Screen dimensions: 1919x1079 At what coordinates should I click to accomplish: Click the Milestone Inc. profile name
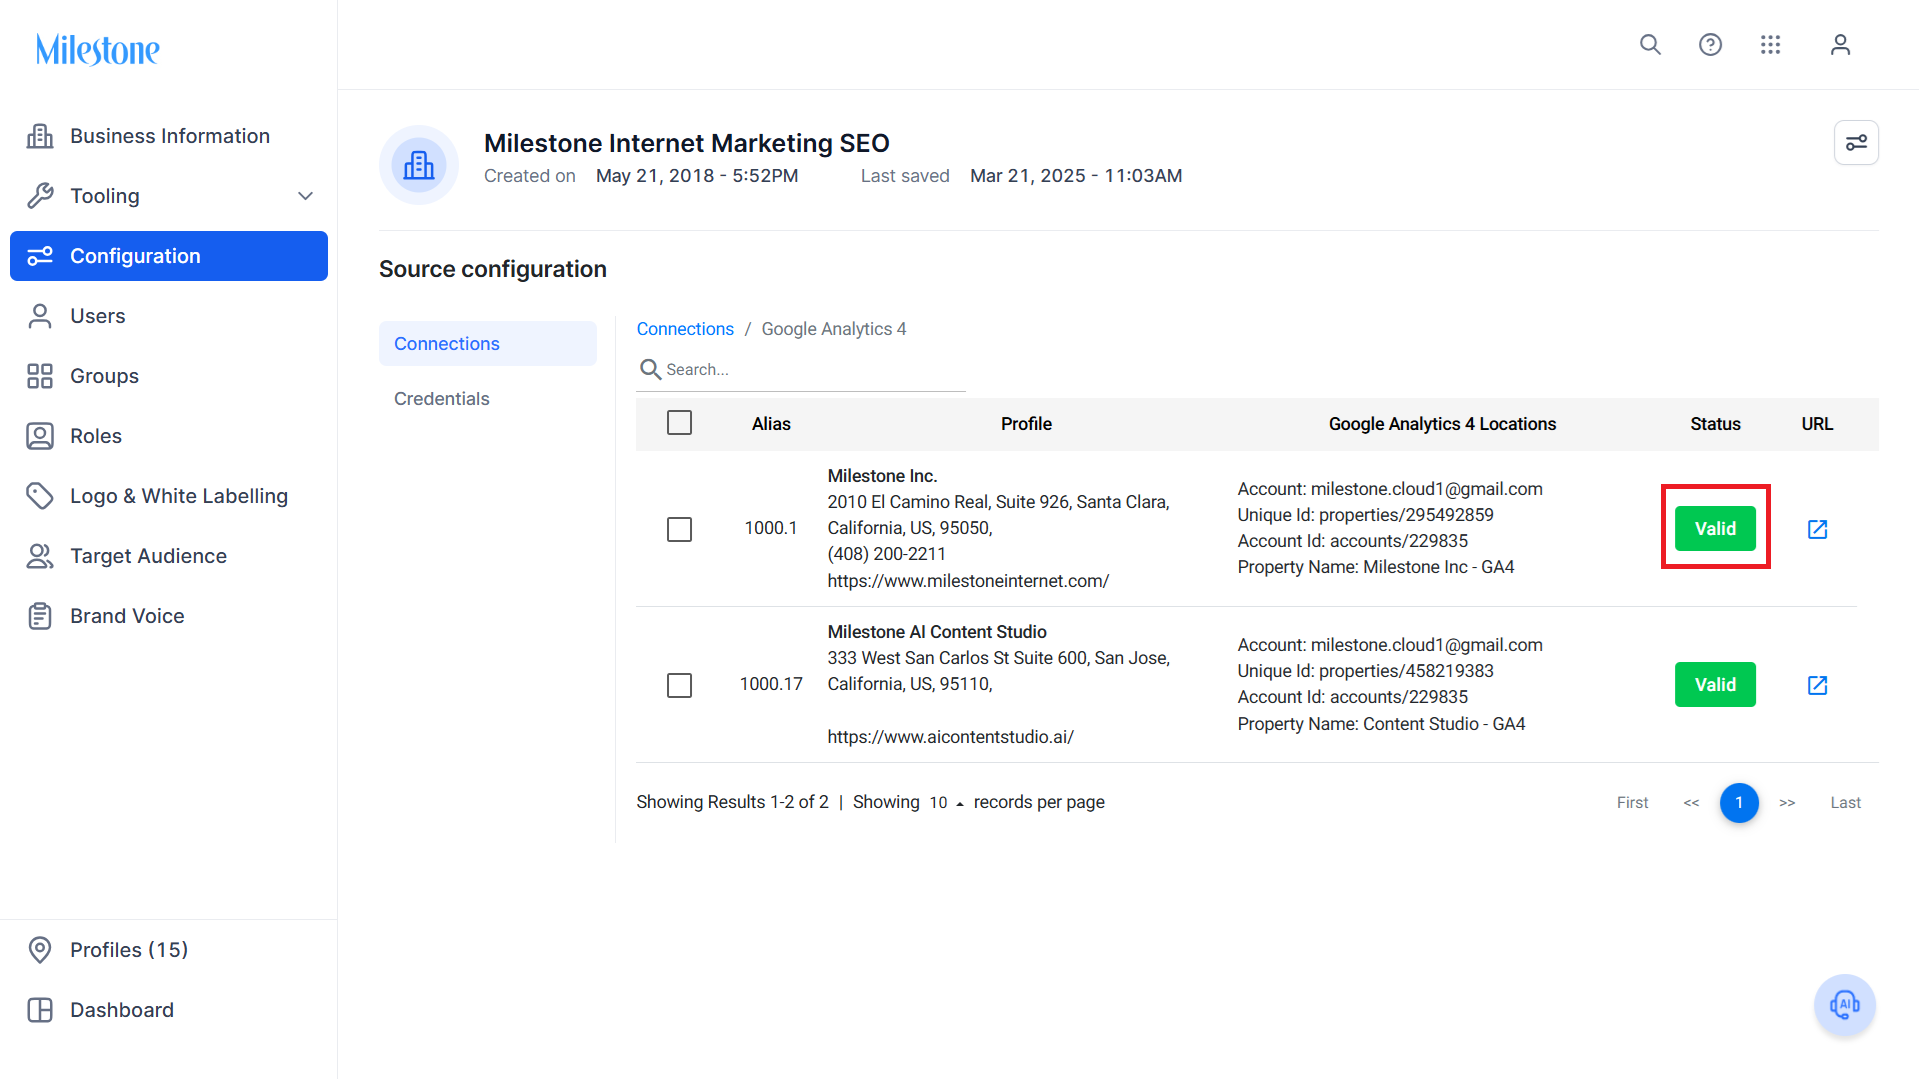click(x=882, y=476)
